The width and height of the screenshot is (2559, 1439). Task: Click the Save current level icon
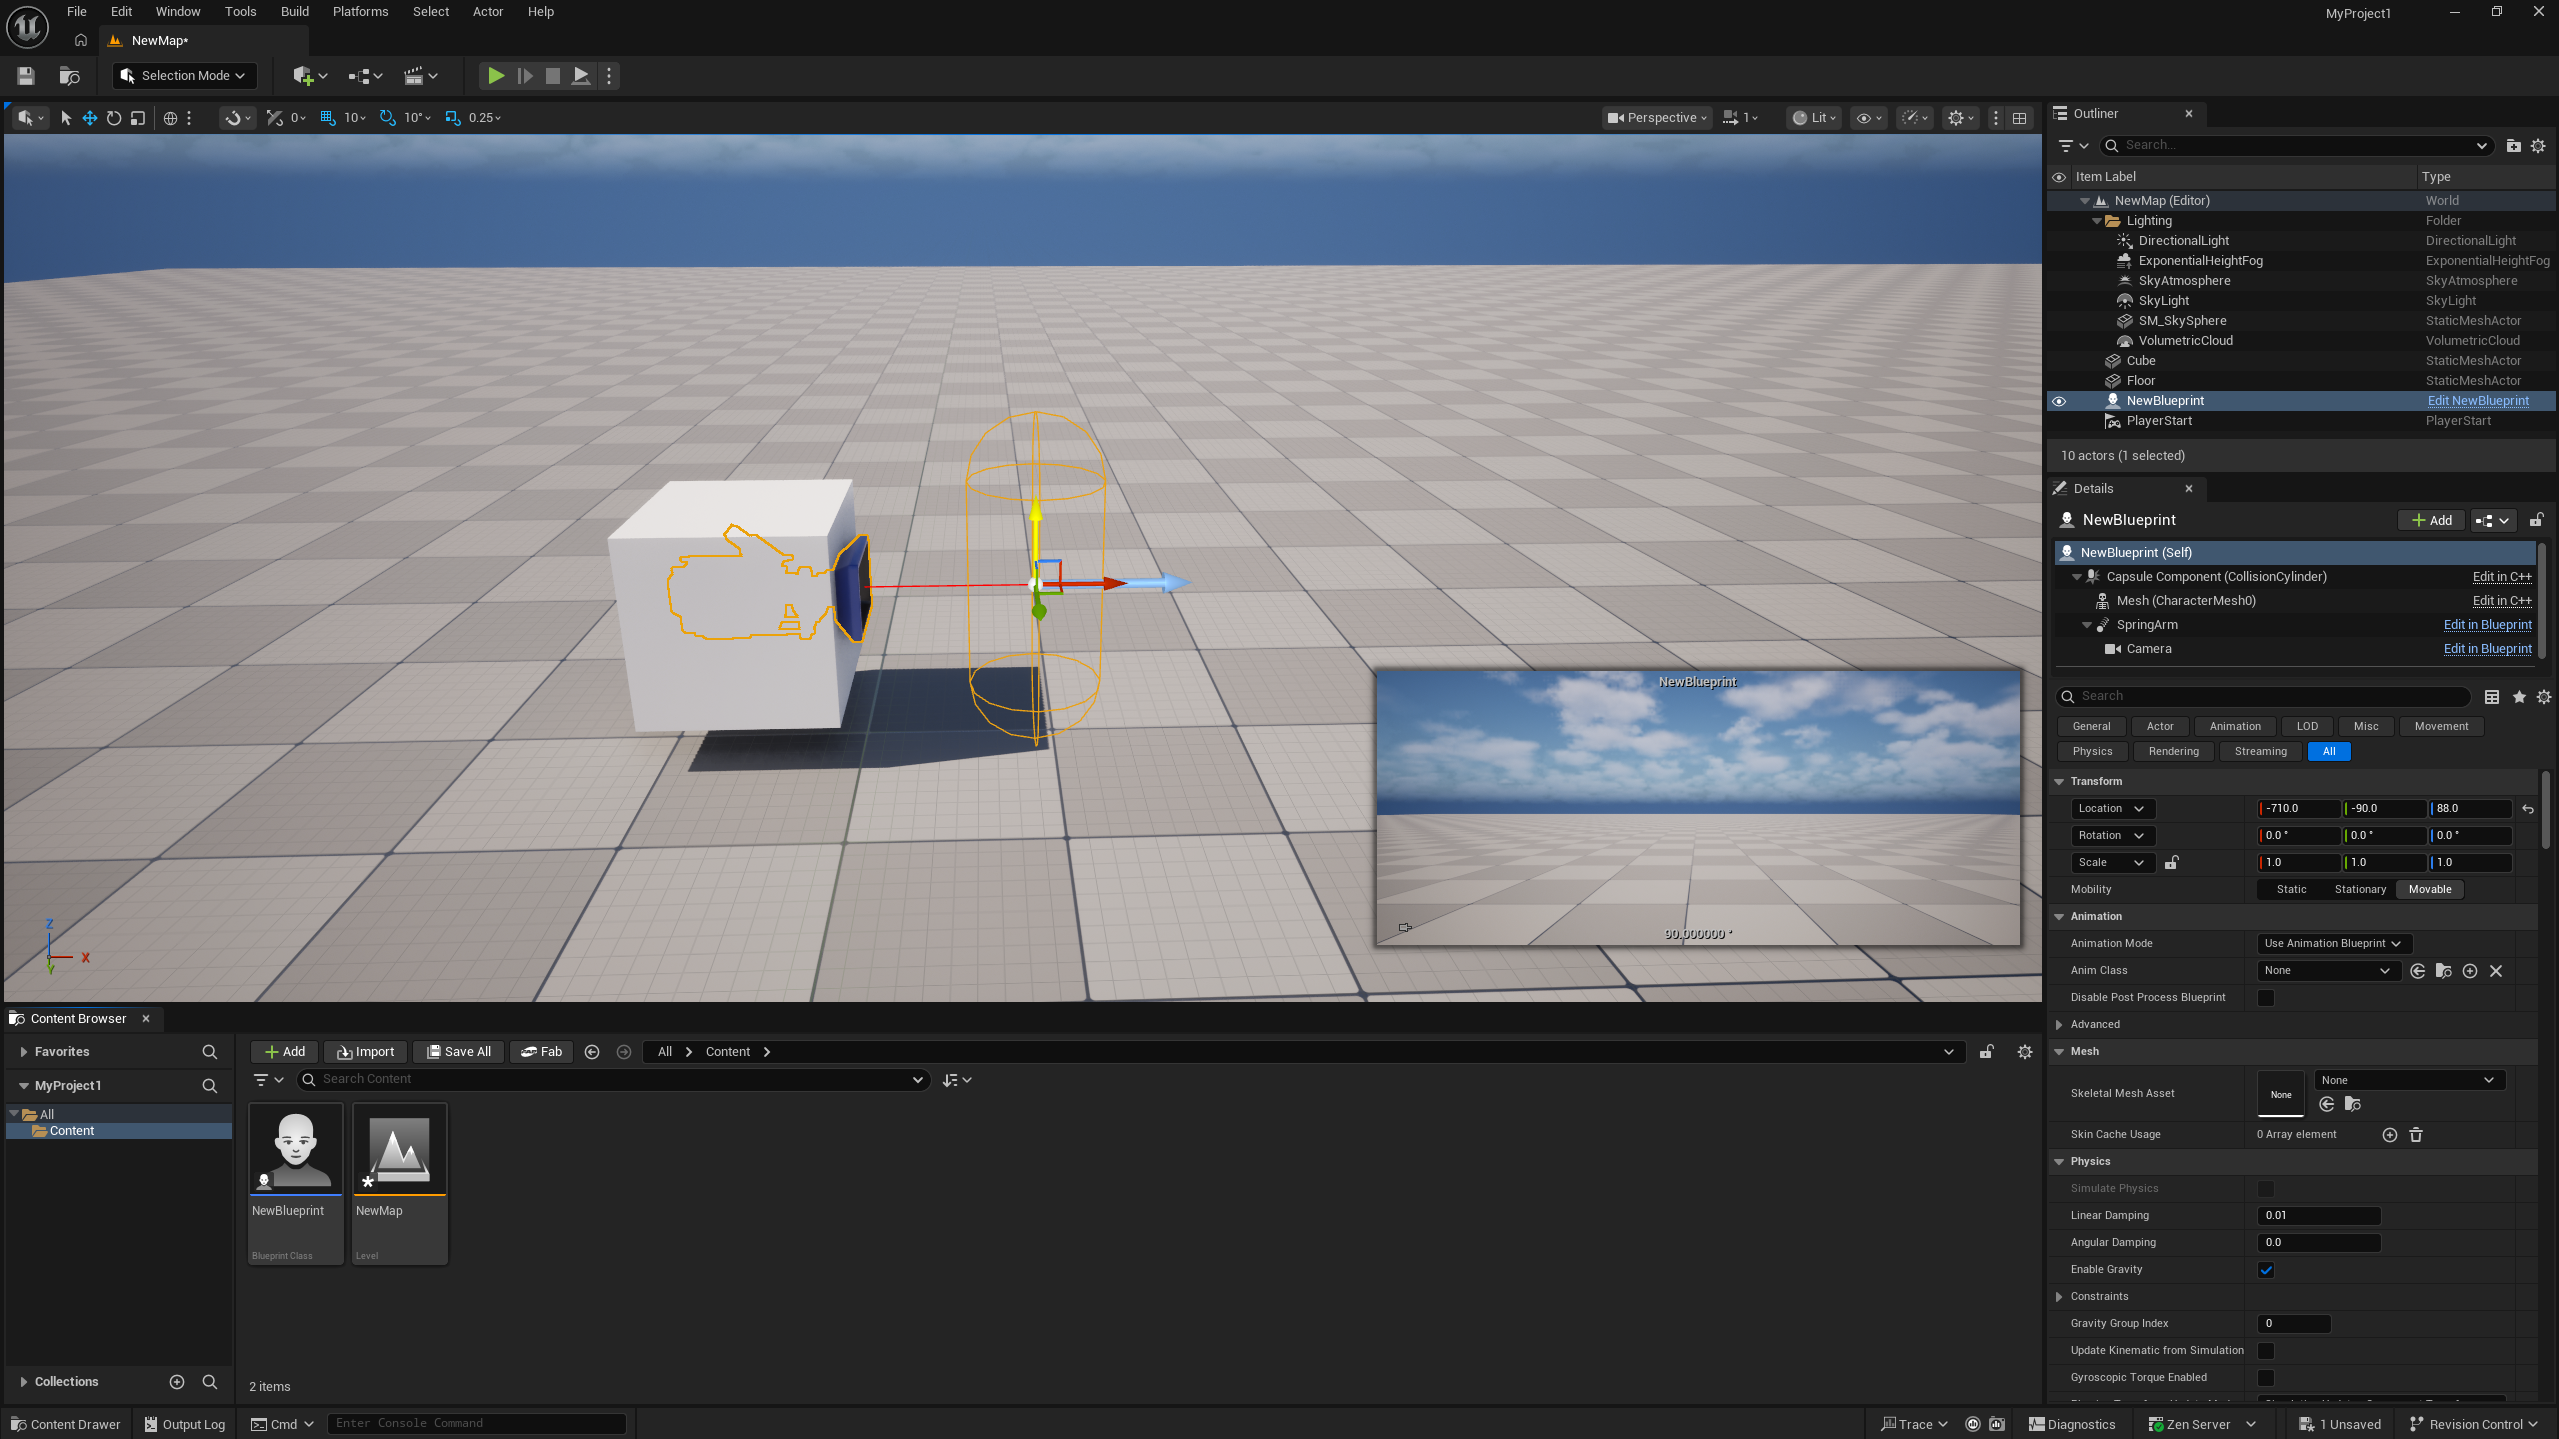[x=26, y=76]
